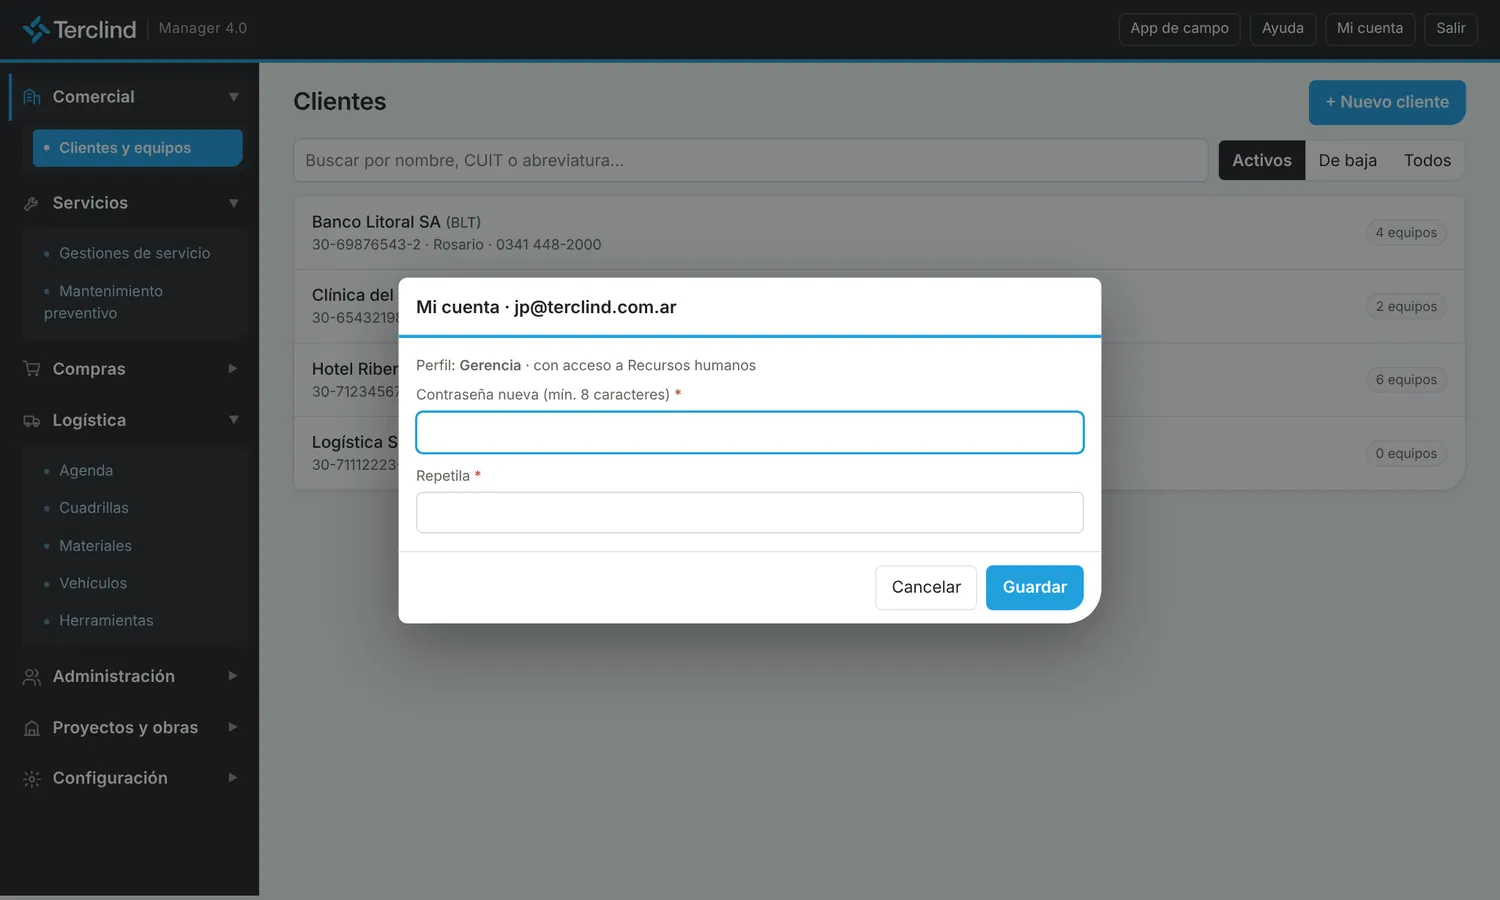
Task: Collapse the Comercial section arrow
Action: click(x=233, y=97)
